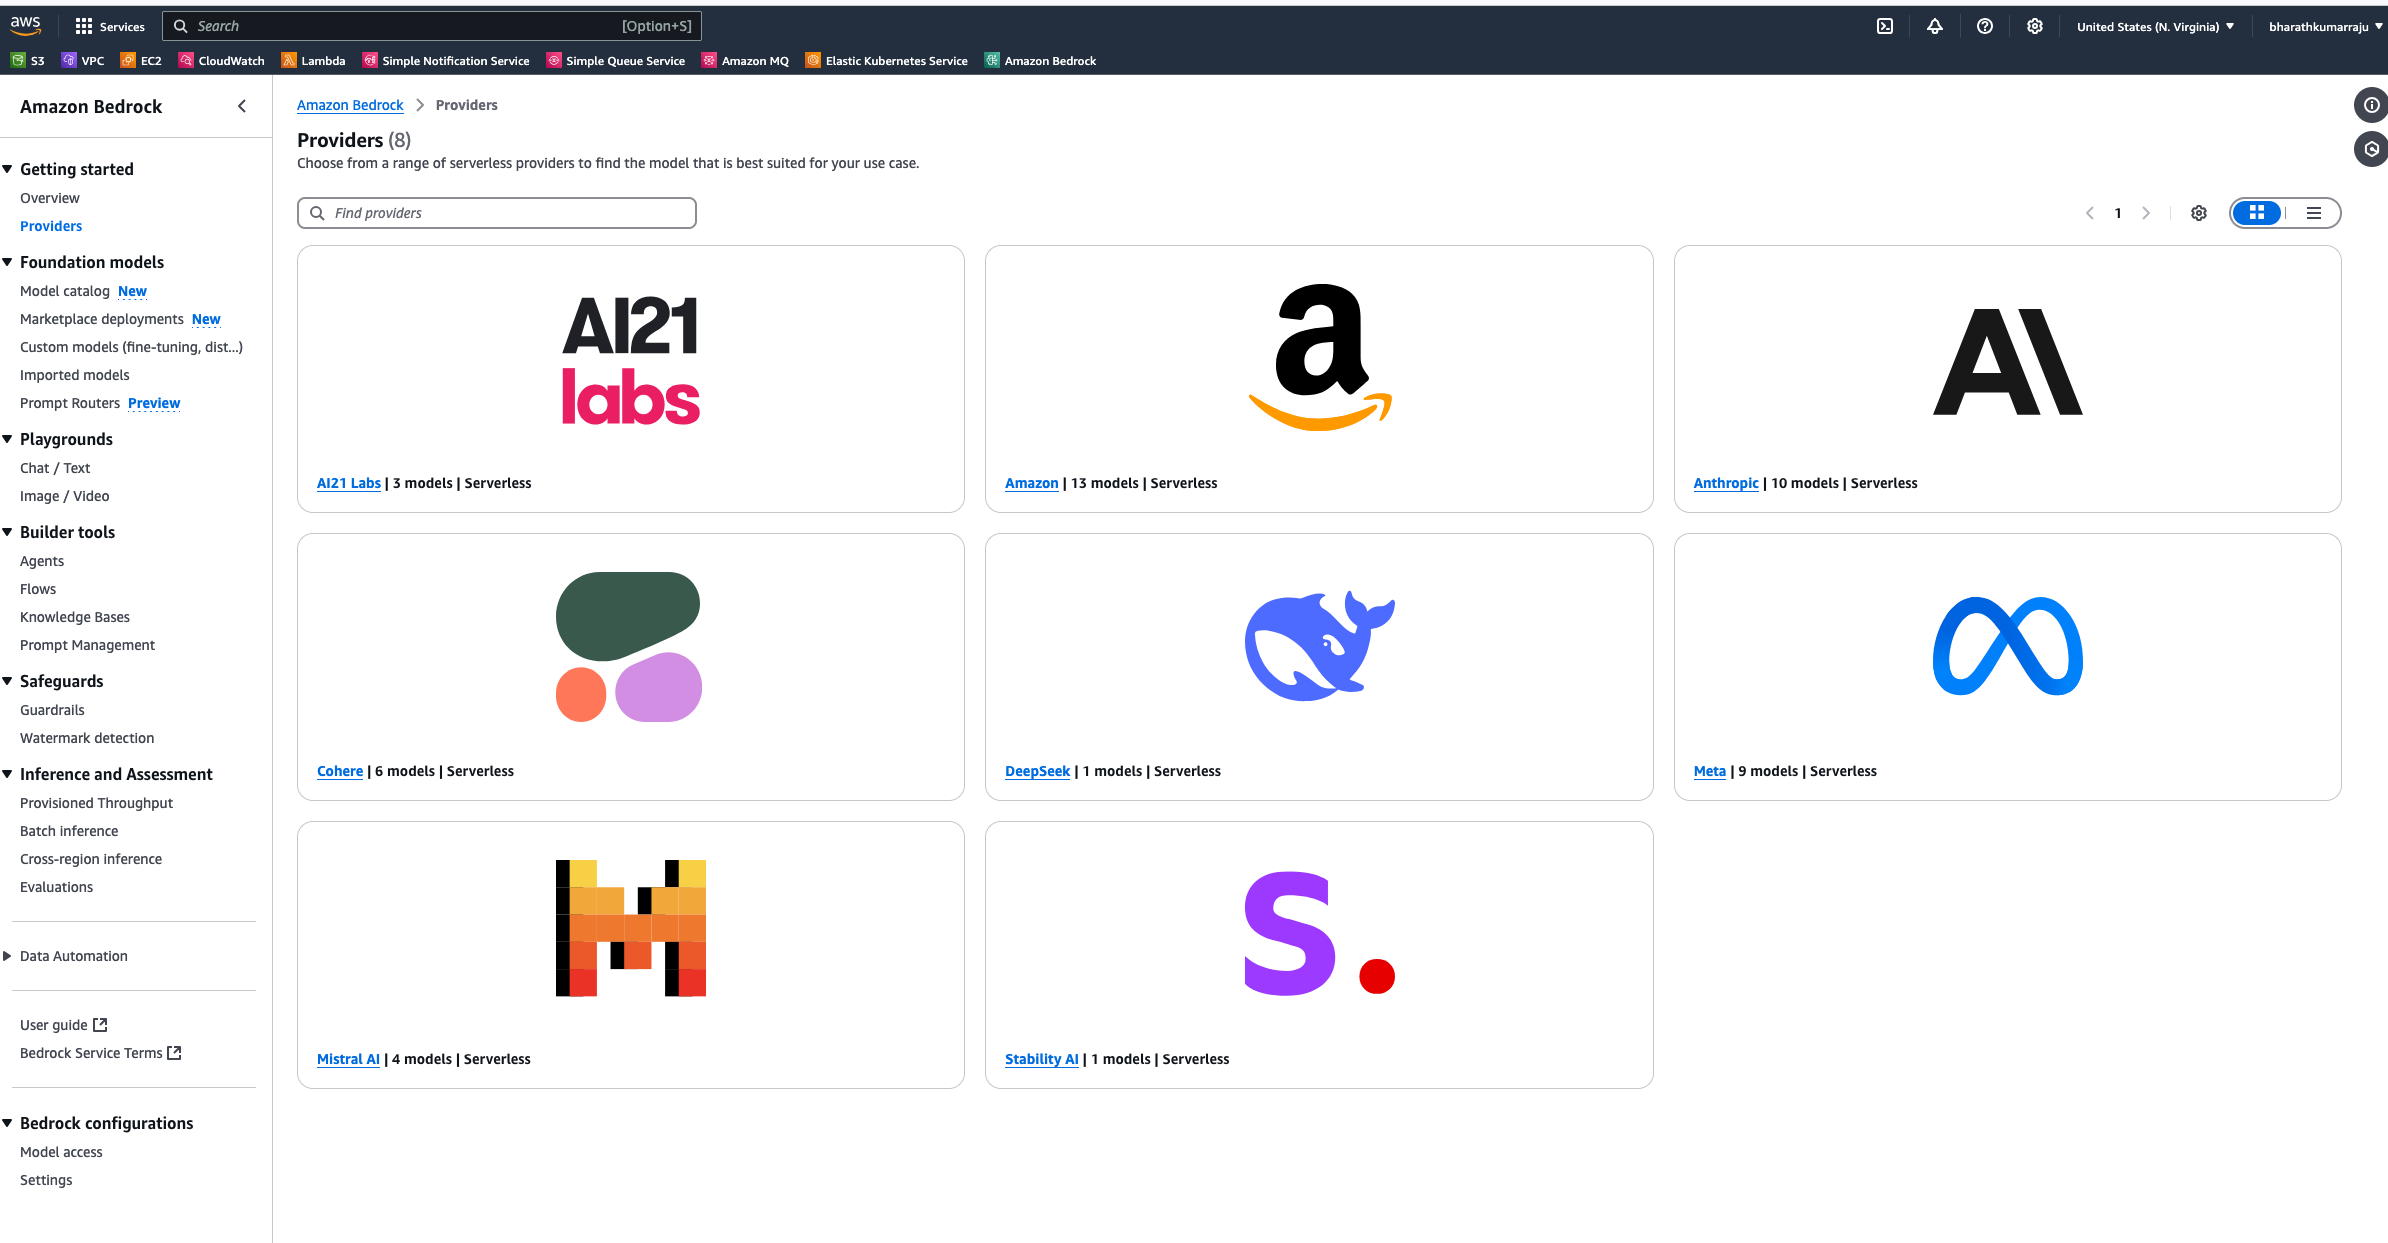
Task: Go to previous page of providers
Action: 2090,213
